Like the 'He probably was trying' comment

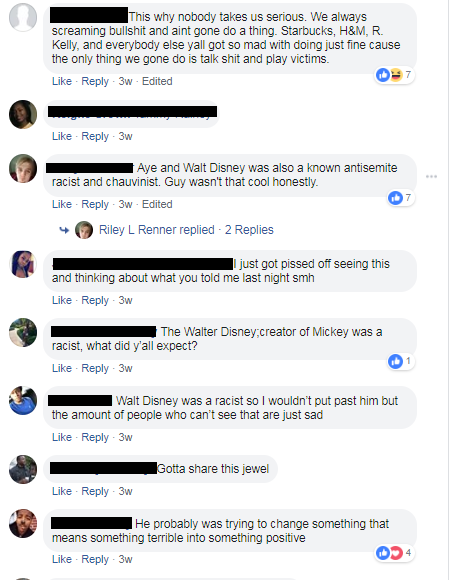click(x=62, y=559)
